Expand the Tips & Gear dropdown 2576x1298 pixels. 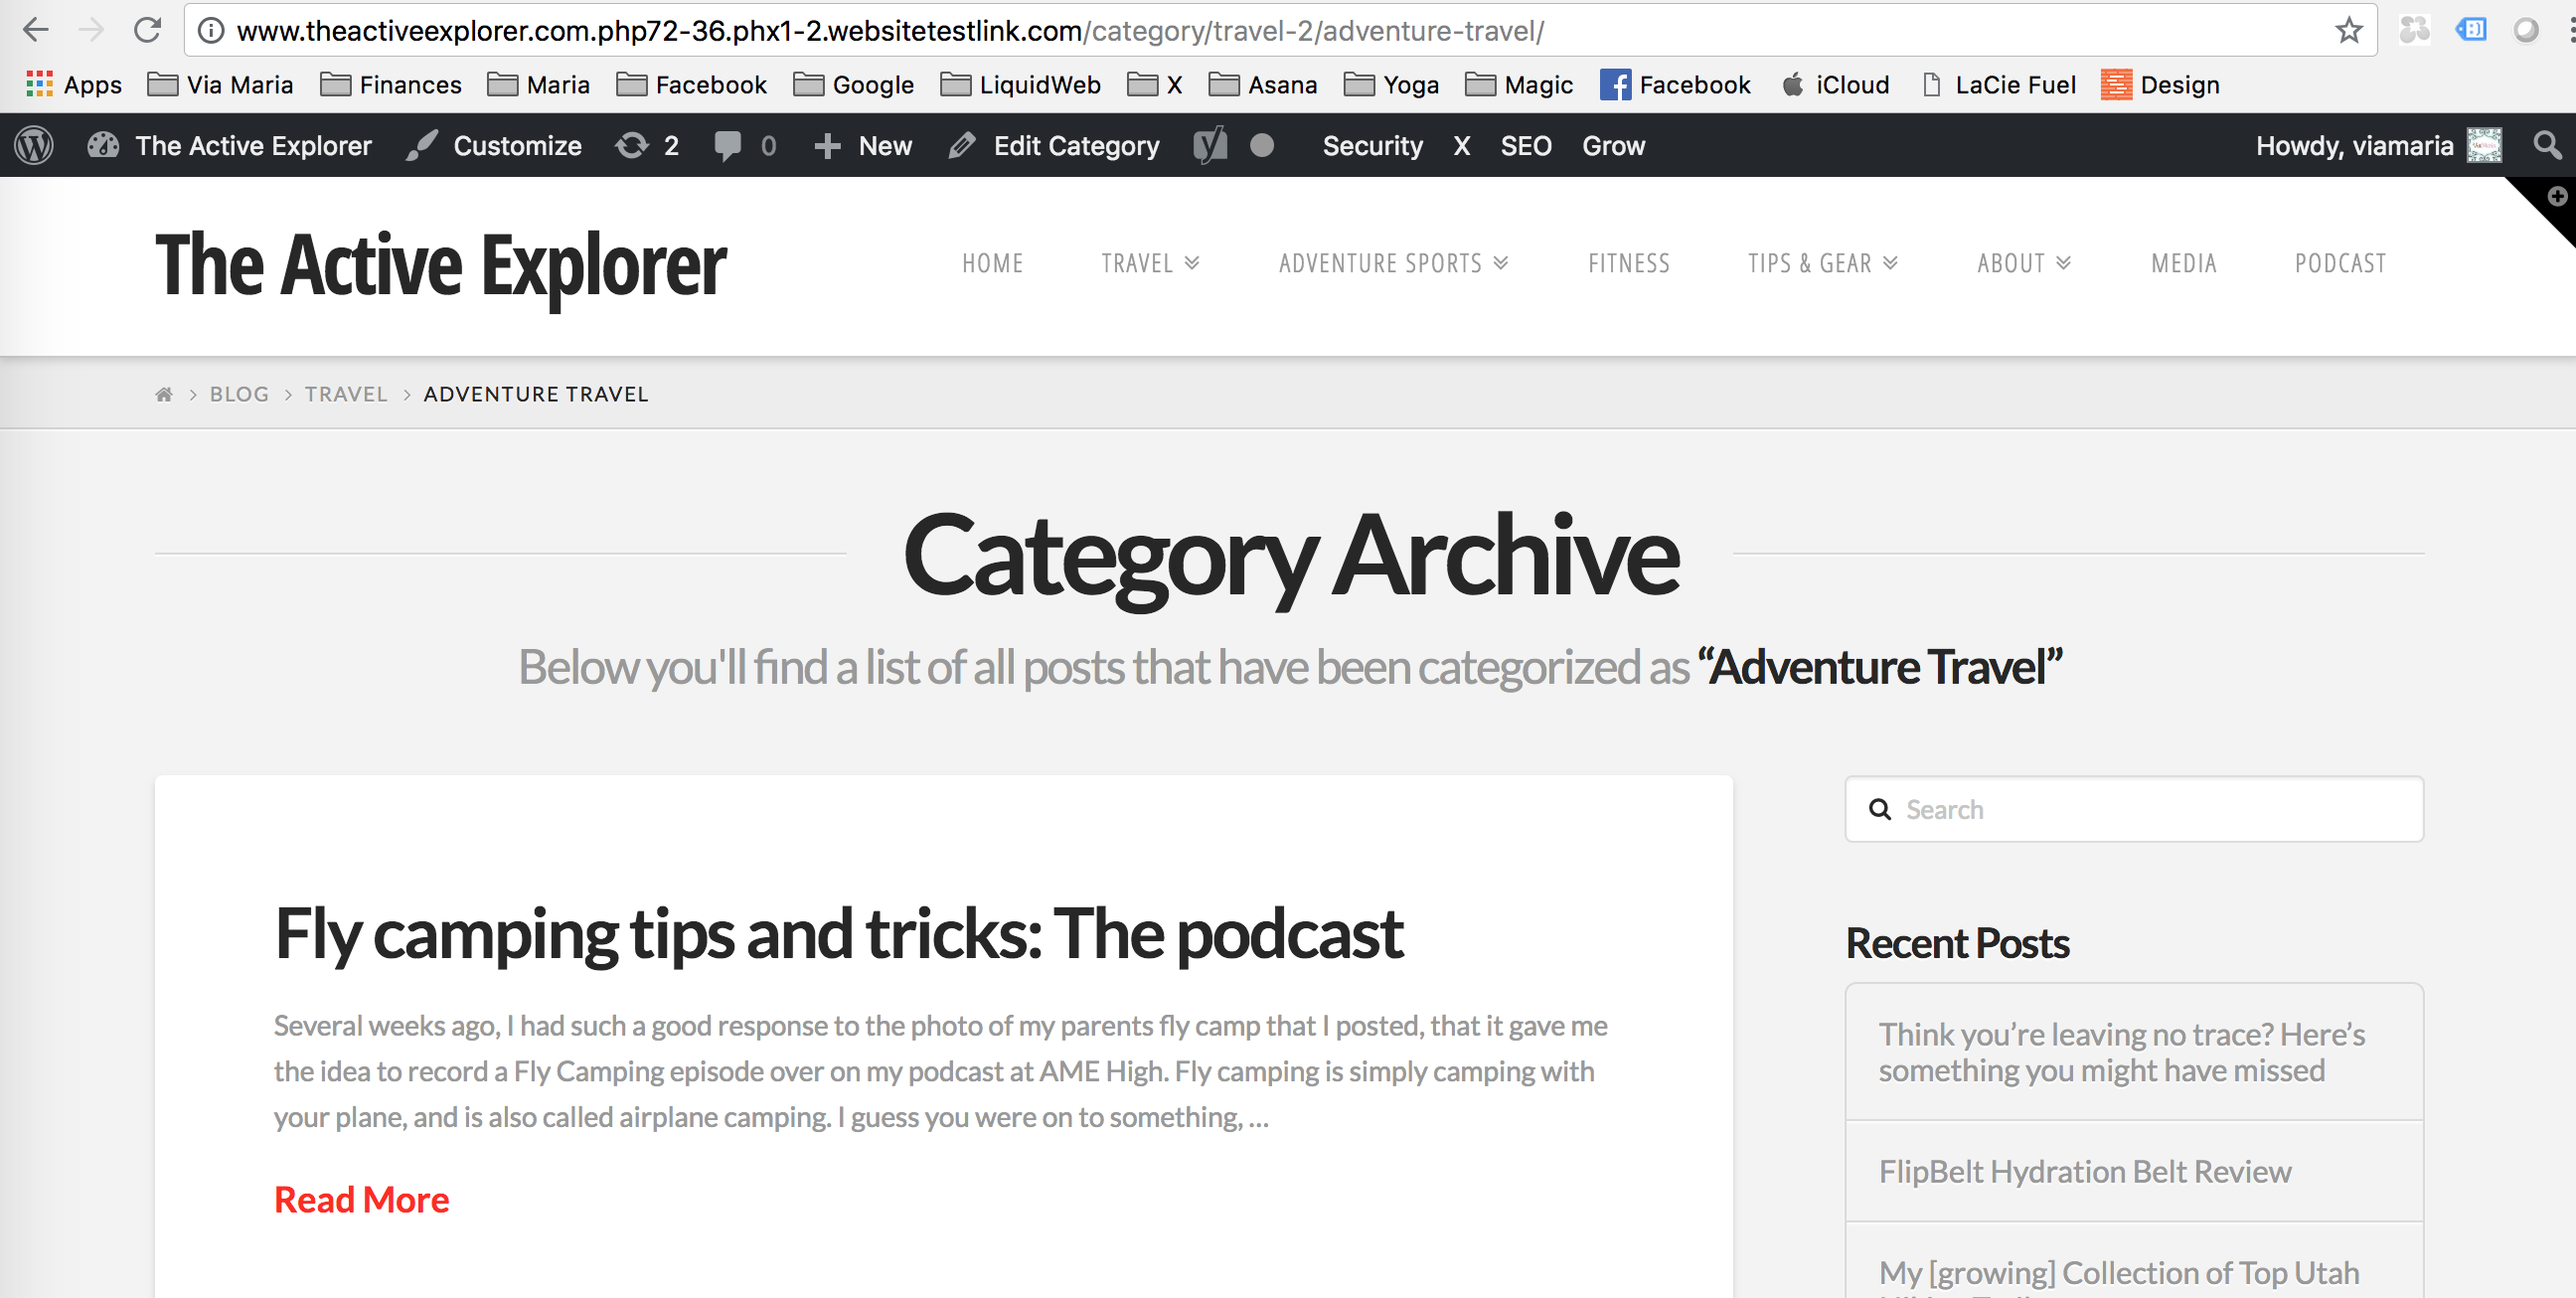tap(1822, 263)
